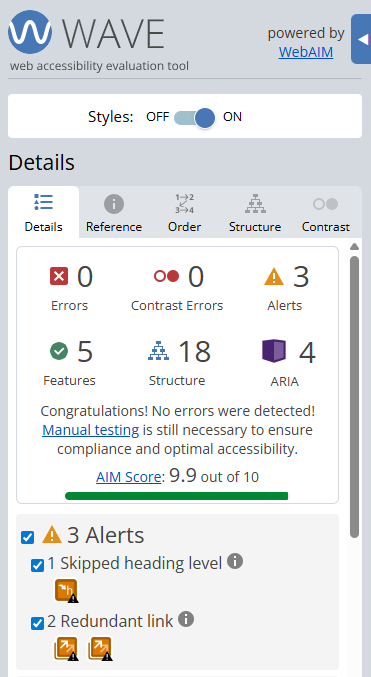
Task: Open info for Redundant link
Action: click(186, 619)
